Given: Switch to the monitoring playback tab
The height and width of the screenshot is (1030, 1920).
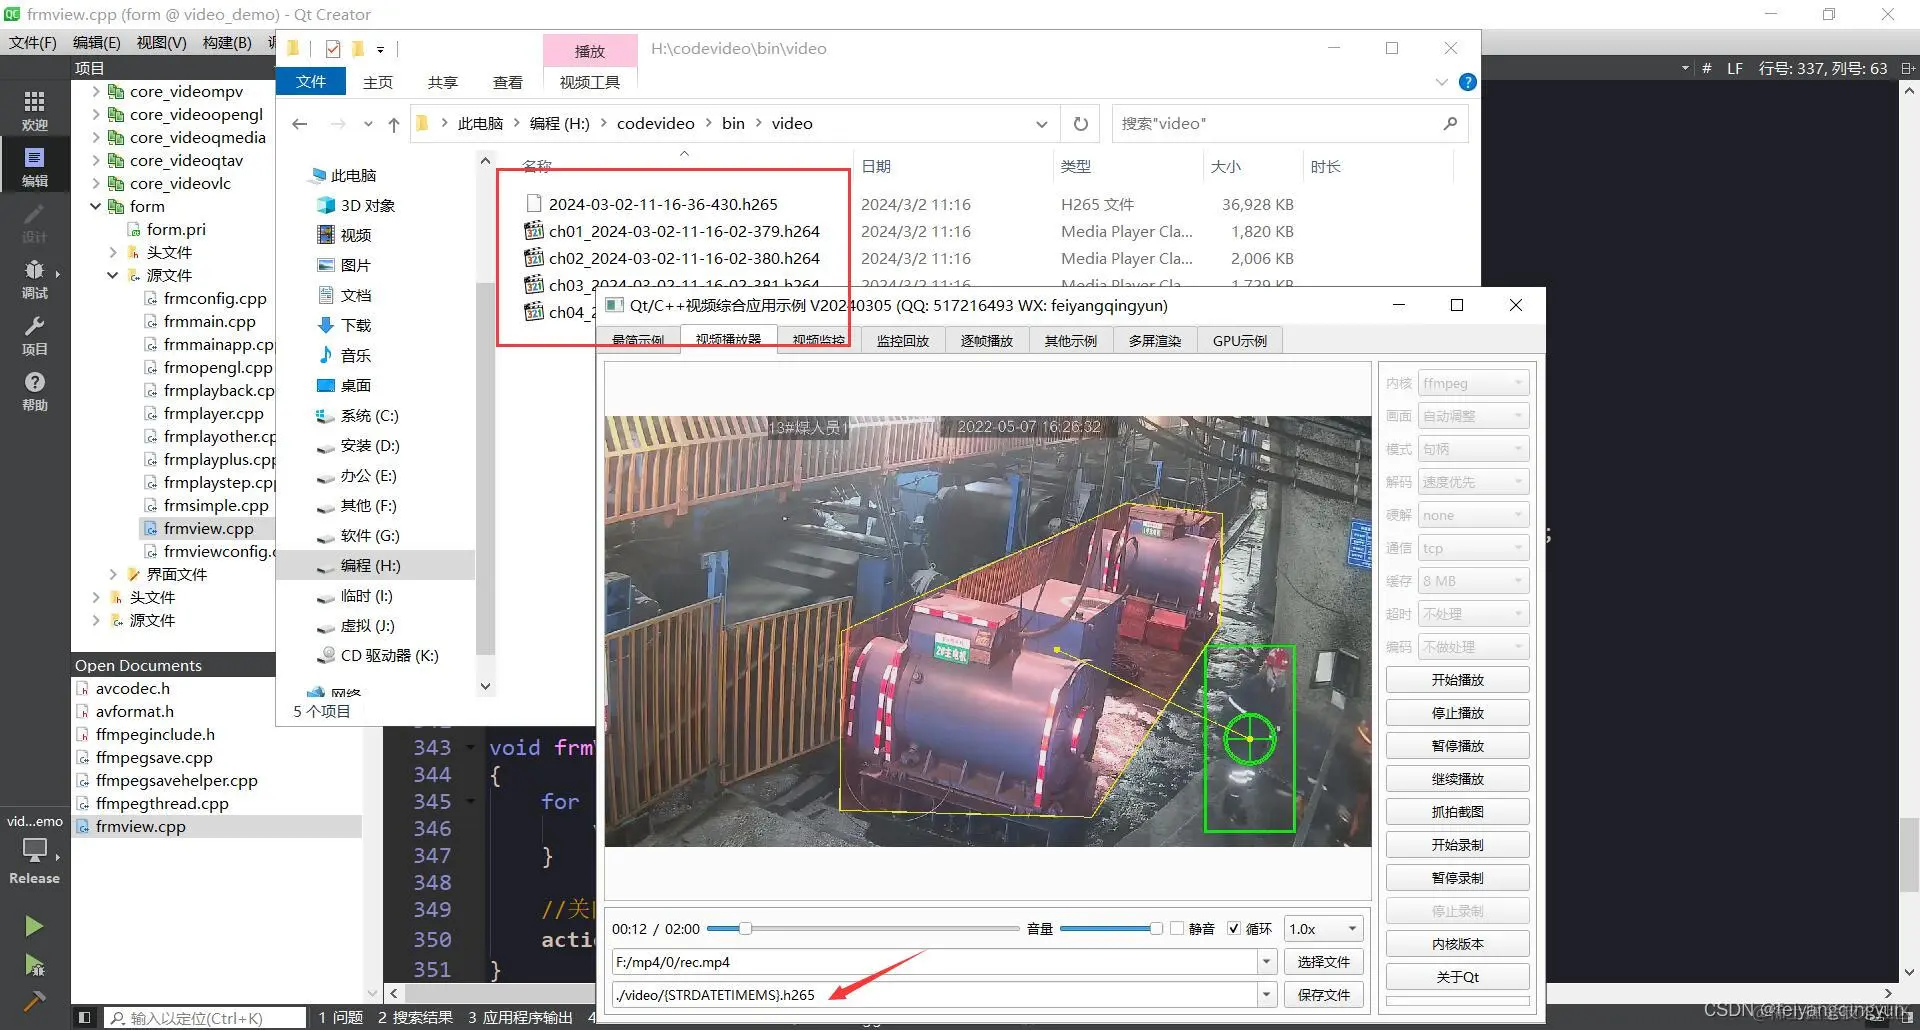Looking at the screenshot, I should tap(902, 340).
